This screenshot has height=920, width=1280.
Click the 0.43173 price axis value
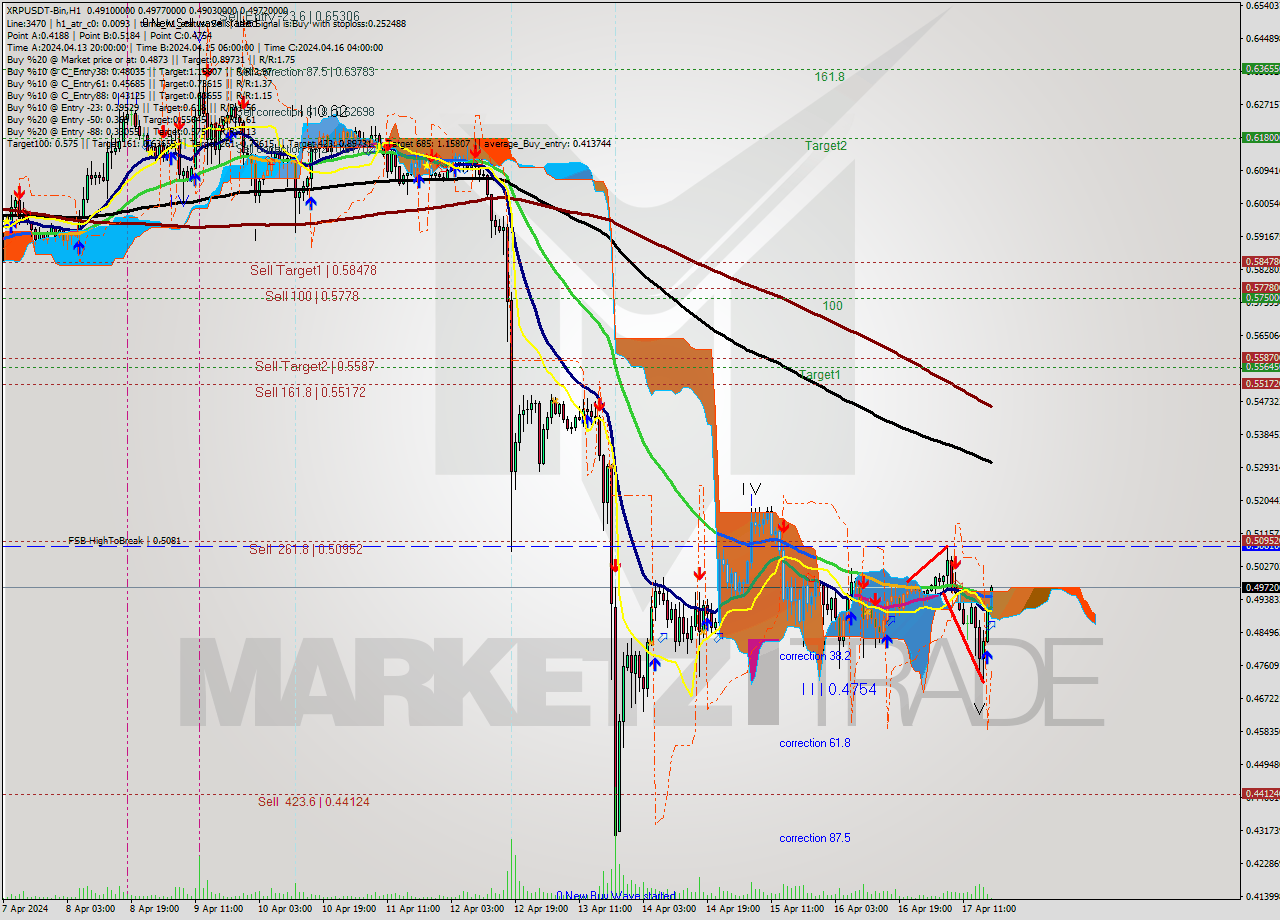1262,830
